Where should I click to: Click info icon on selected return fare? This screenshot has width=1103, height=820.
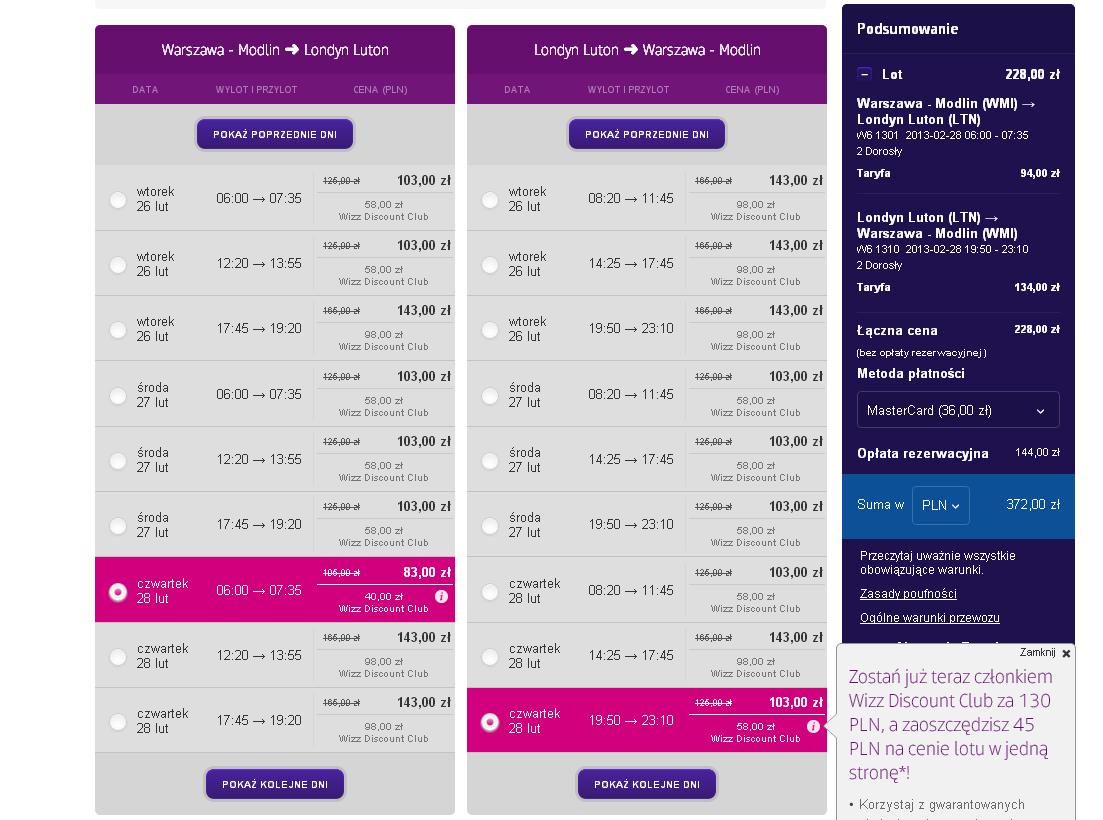(x=813, y=726)
